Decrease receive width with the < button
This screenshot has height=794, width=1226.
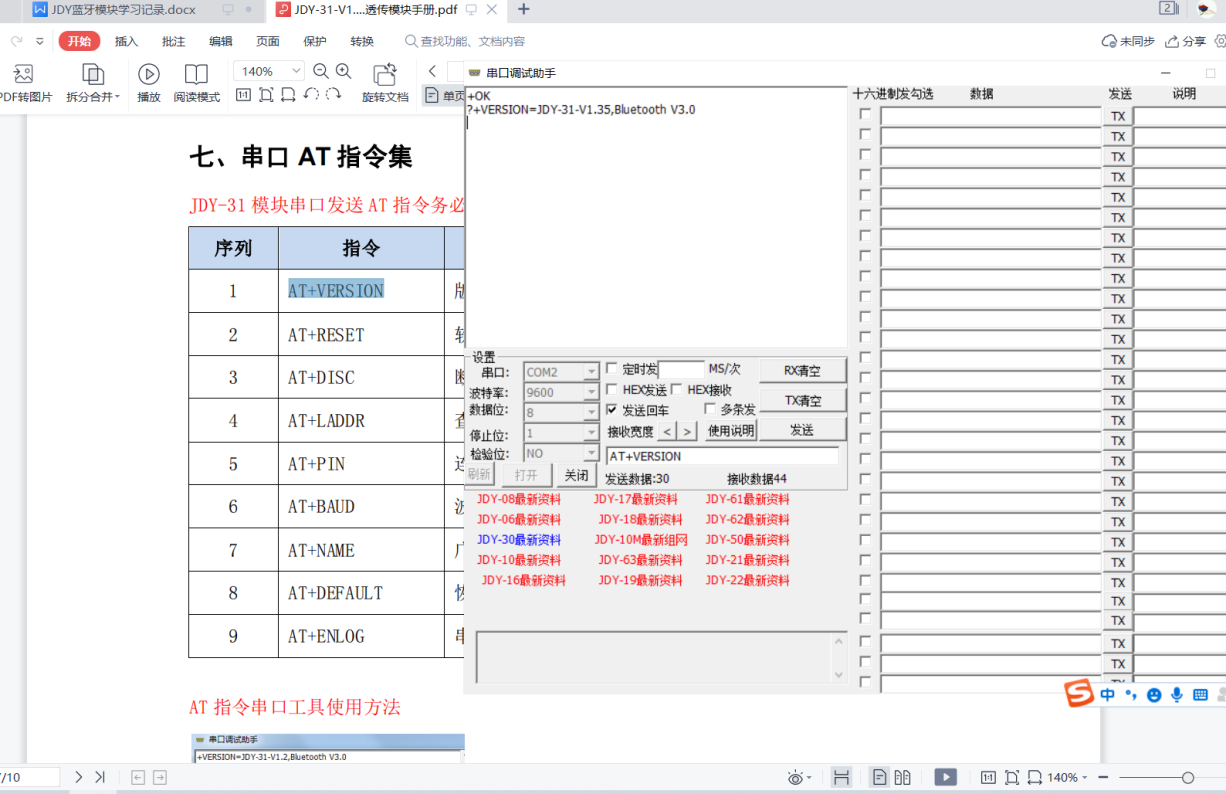pyautogui.click(x=667, y=431)
